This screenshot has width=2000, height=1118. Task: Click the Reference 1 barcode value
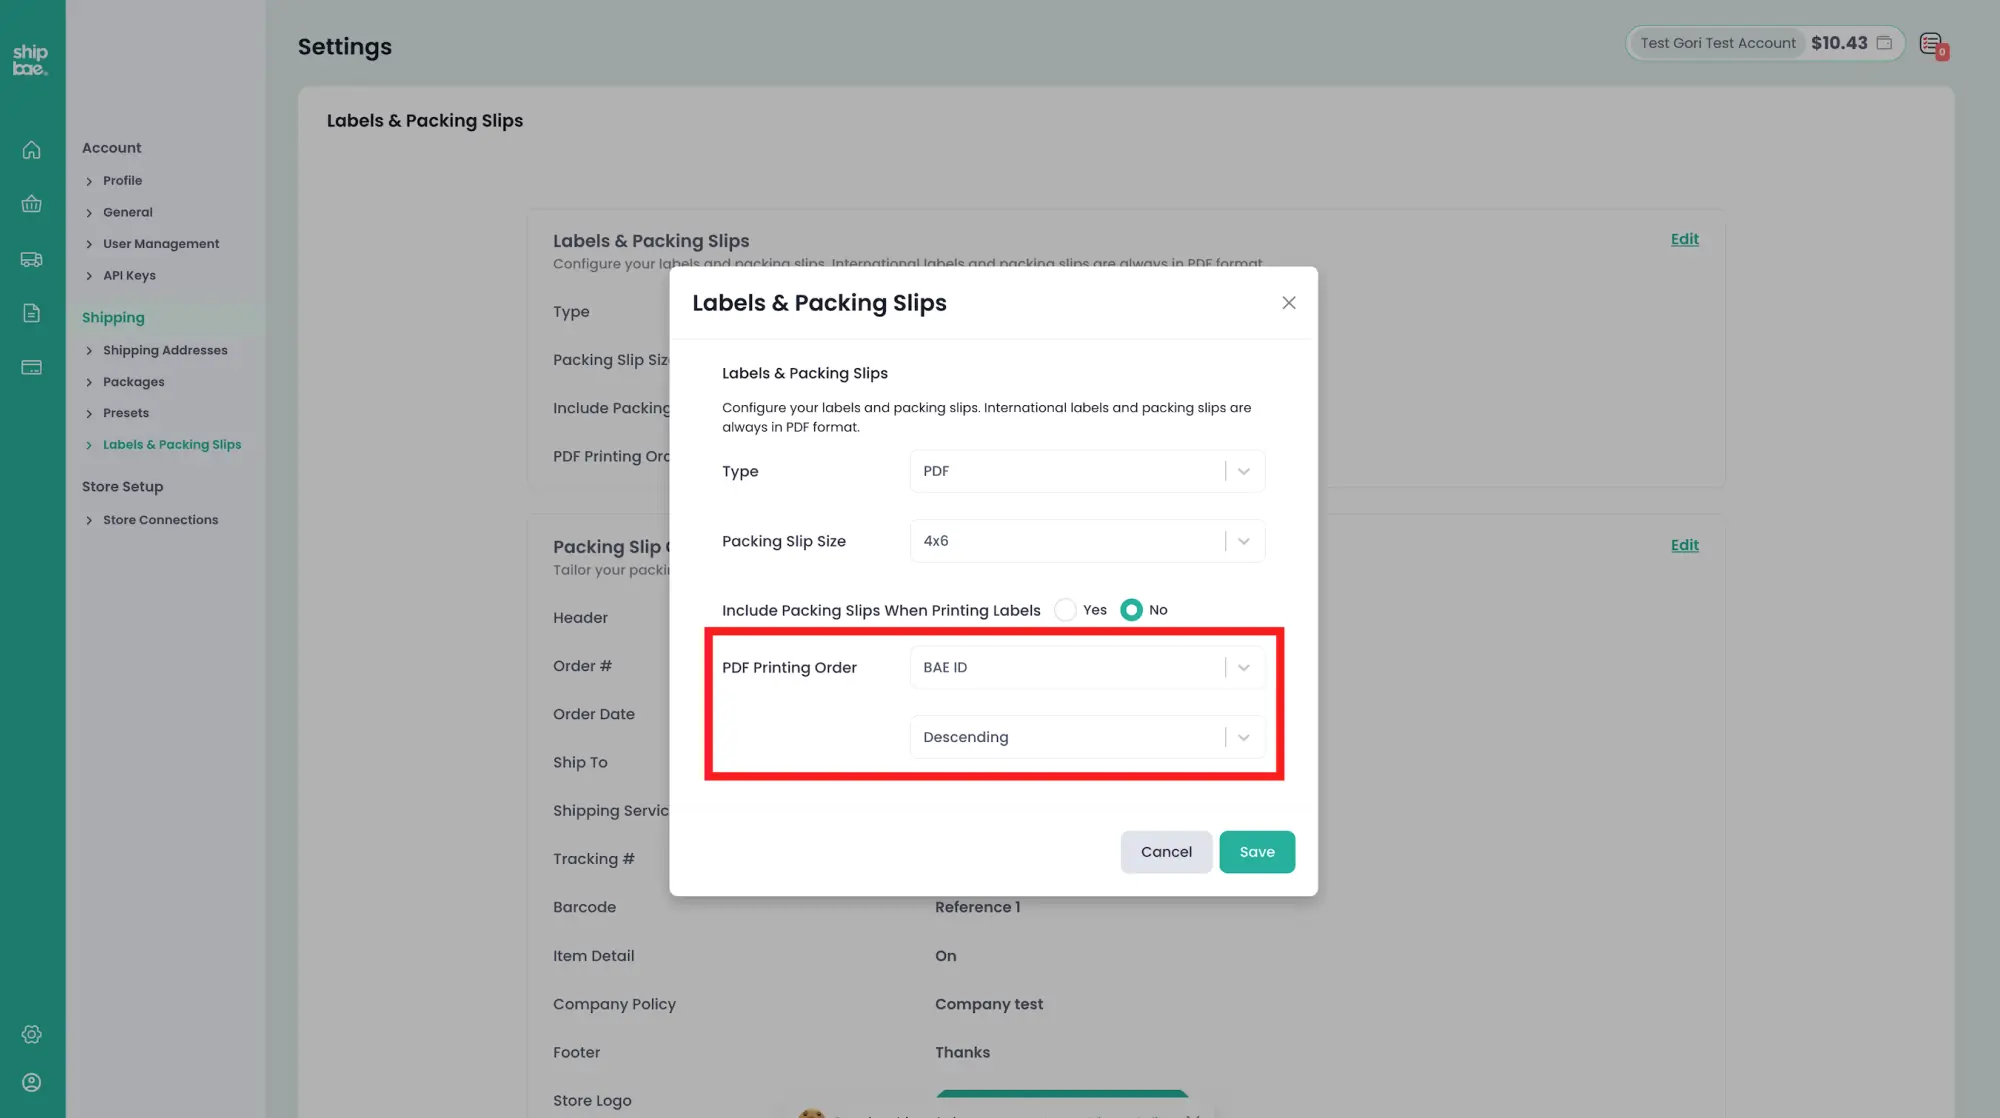pyautogui.click(x=977, y=907)
